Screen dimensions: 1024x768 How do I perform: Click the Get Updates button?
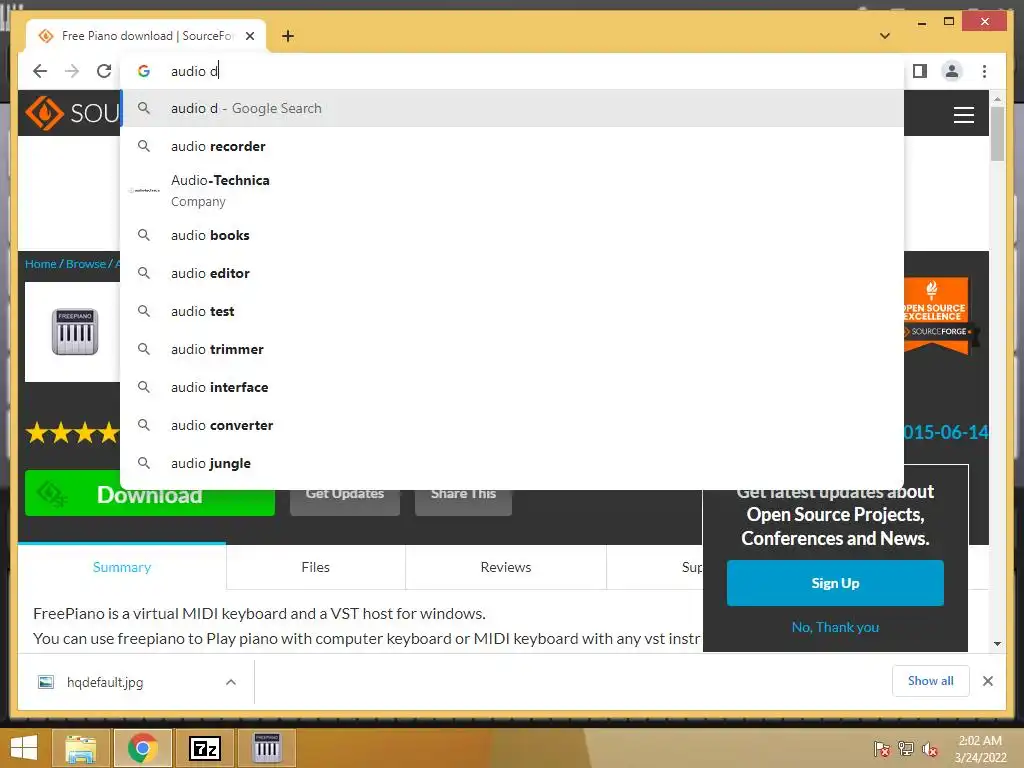[345, 498]
